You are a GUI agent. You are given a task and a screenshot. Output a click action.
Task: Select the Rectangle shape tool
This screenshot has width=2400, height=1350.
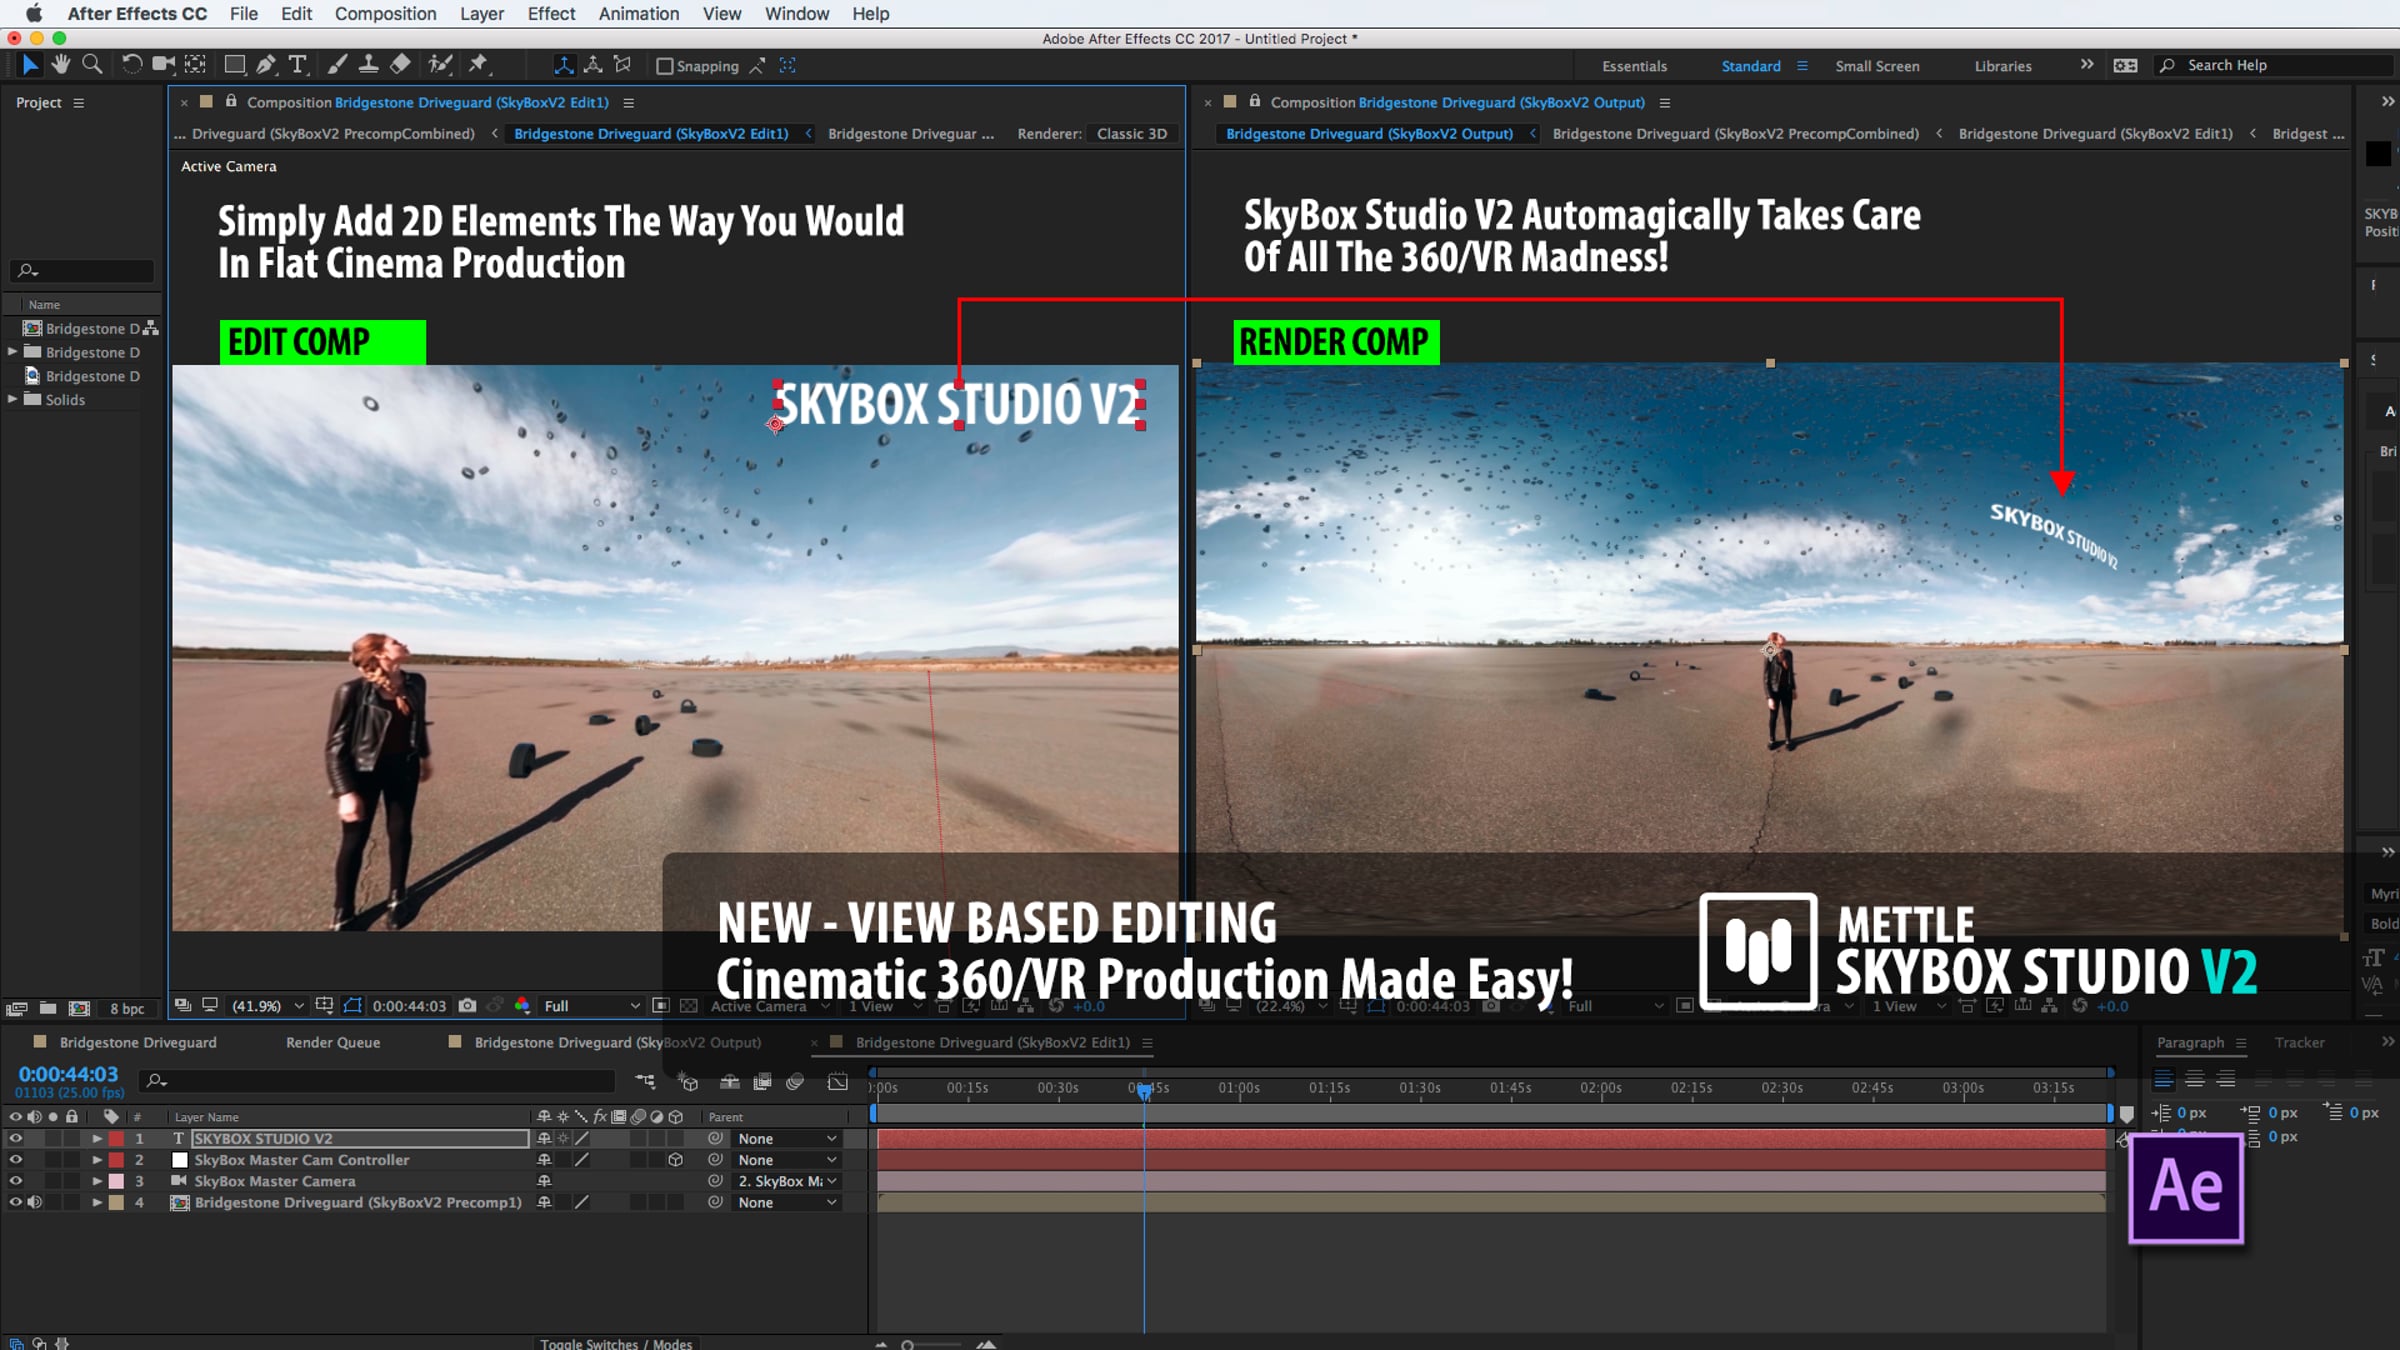tap(235, 65)
